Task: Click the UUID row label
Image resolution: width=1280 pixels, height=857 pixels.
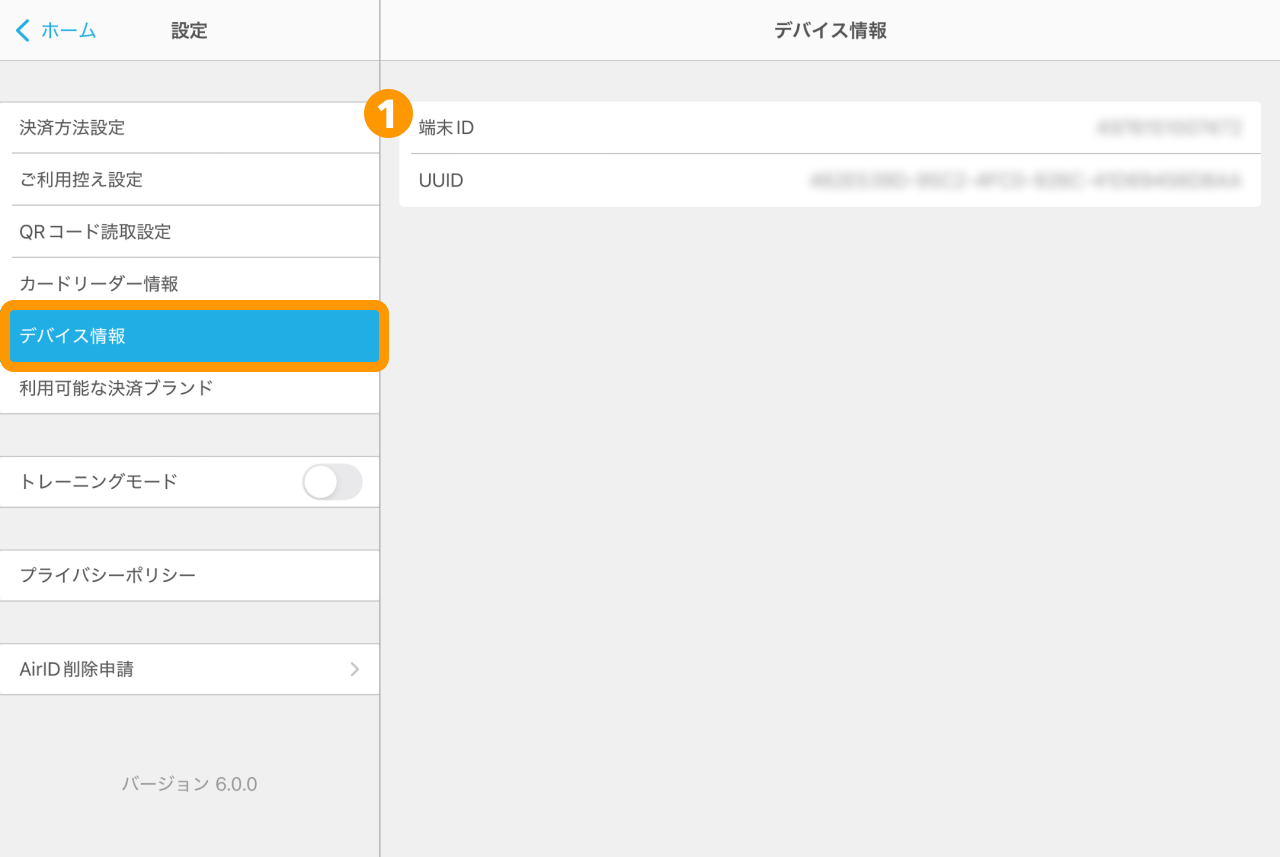Action: (441, 181)
